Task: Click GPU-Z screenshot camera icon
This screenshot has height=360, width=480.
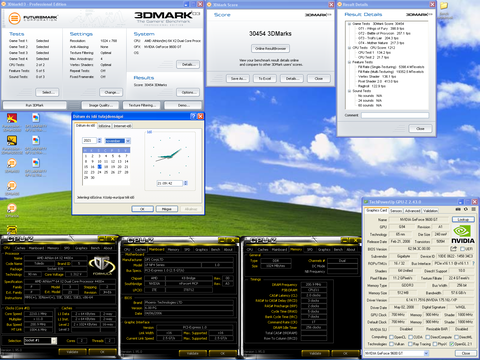Action: (458, 210)
